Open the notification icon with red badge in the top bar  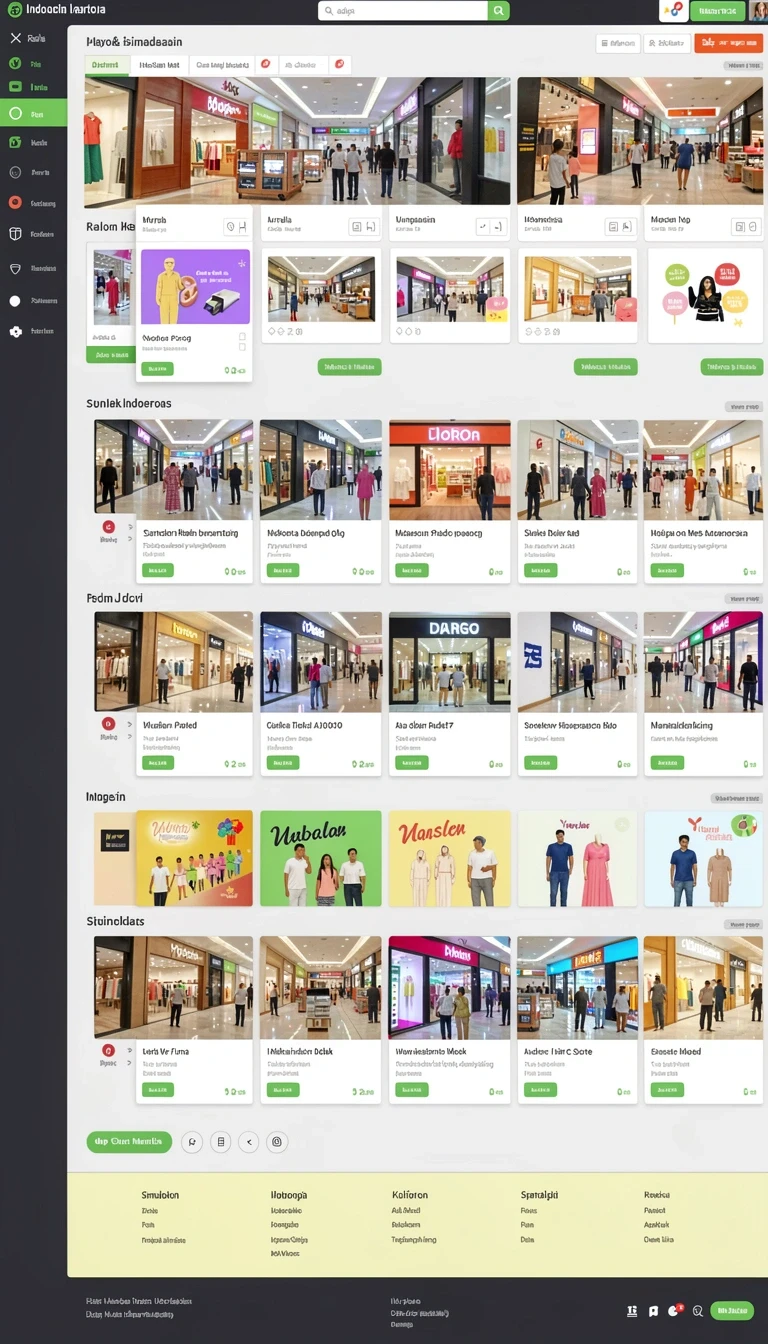tap(672, 11)
